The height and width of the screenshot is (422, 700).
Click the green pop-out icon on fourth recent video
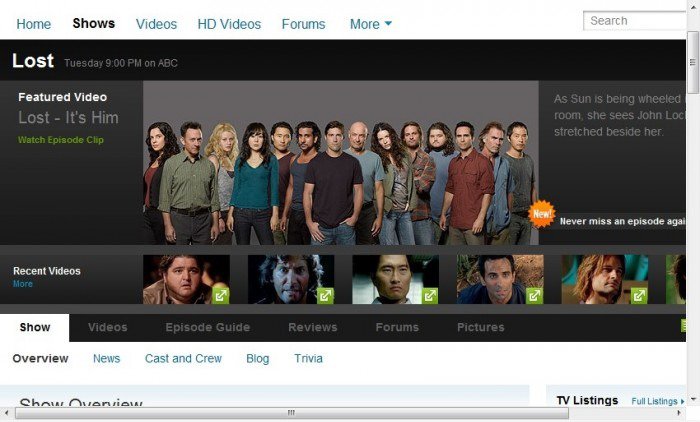(x=535, y=295)
